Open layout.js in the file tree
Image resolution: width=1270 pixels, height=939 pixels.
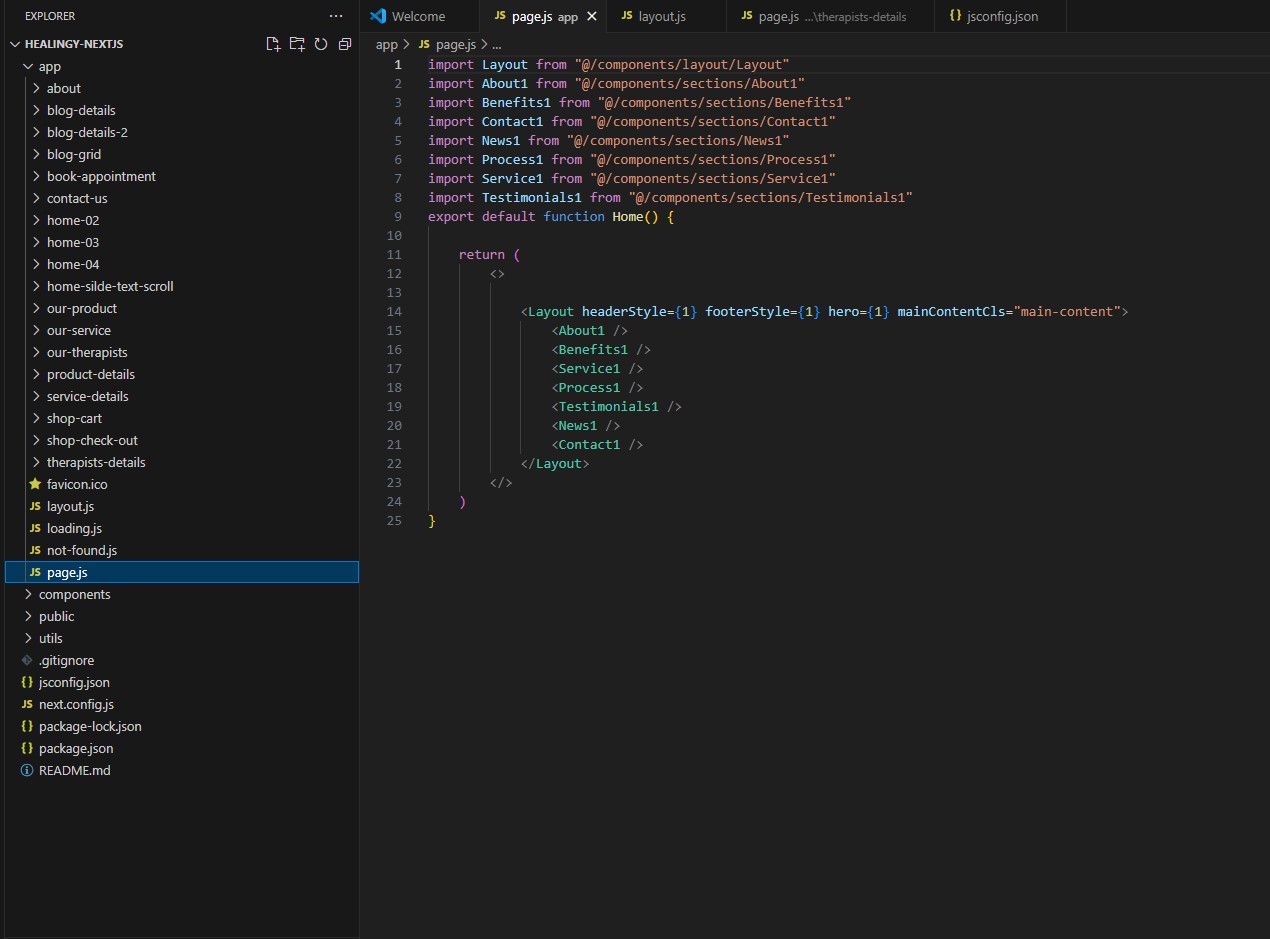tap(181, 506)
